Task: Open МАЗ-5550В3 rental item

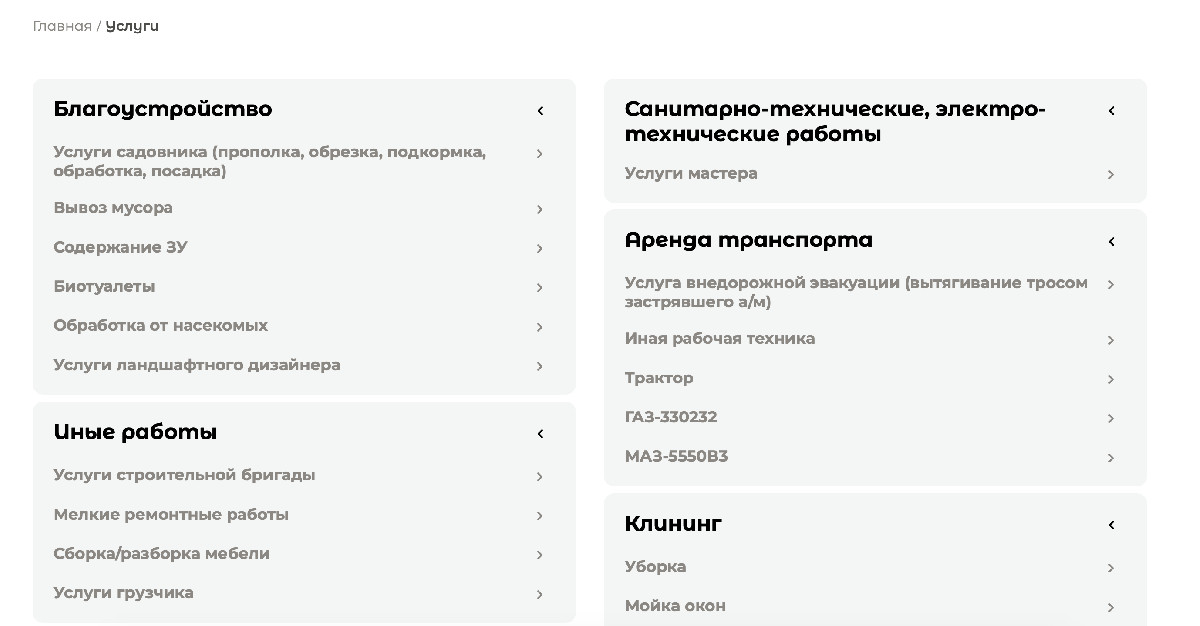Action: pyautogui.click(x=677, y=457)
